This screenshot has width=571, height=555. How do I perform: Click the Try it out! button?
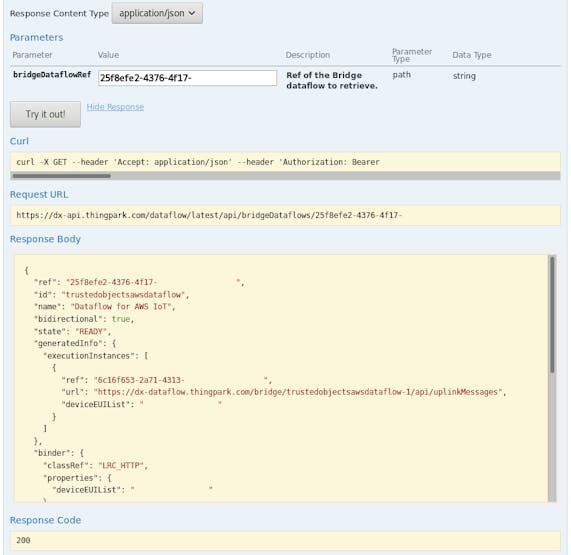click(45, 114)
